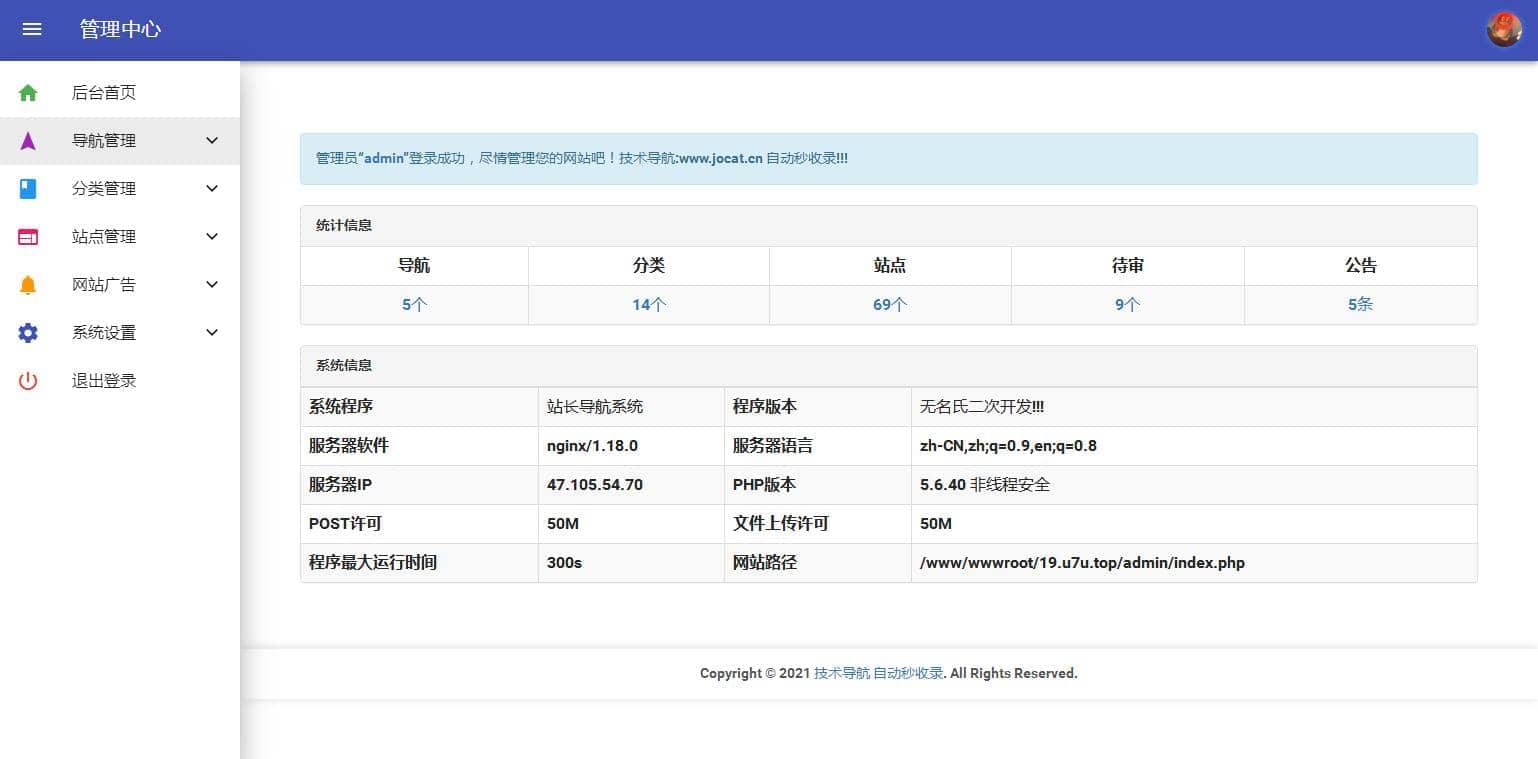Image resolution: width=1538 pixels, height=759 pixels.
Task: Expand the 分类管理 chevron
Action: click(212, 189)
